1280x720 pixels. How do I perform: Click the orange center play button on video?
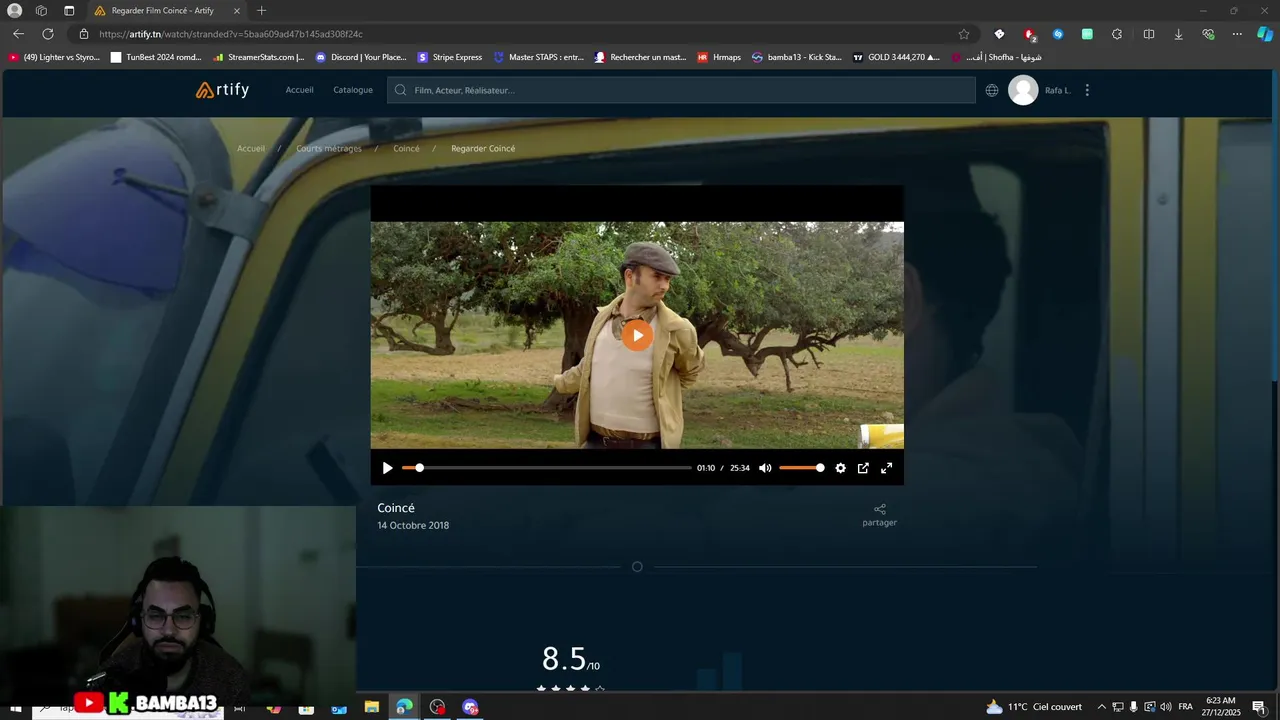pyautogui.click(x=637, y=335)
